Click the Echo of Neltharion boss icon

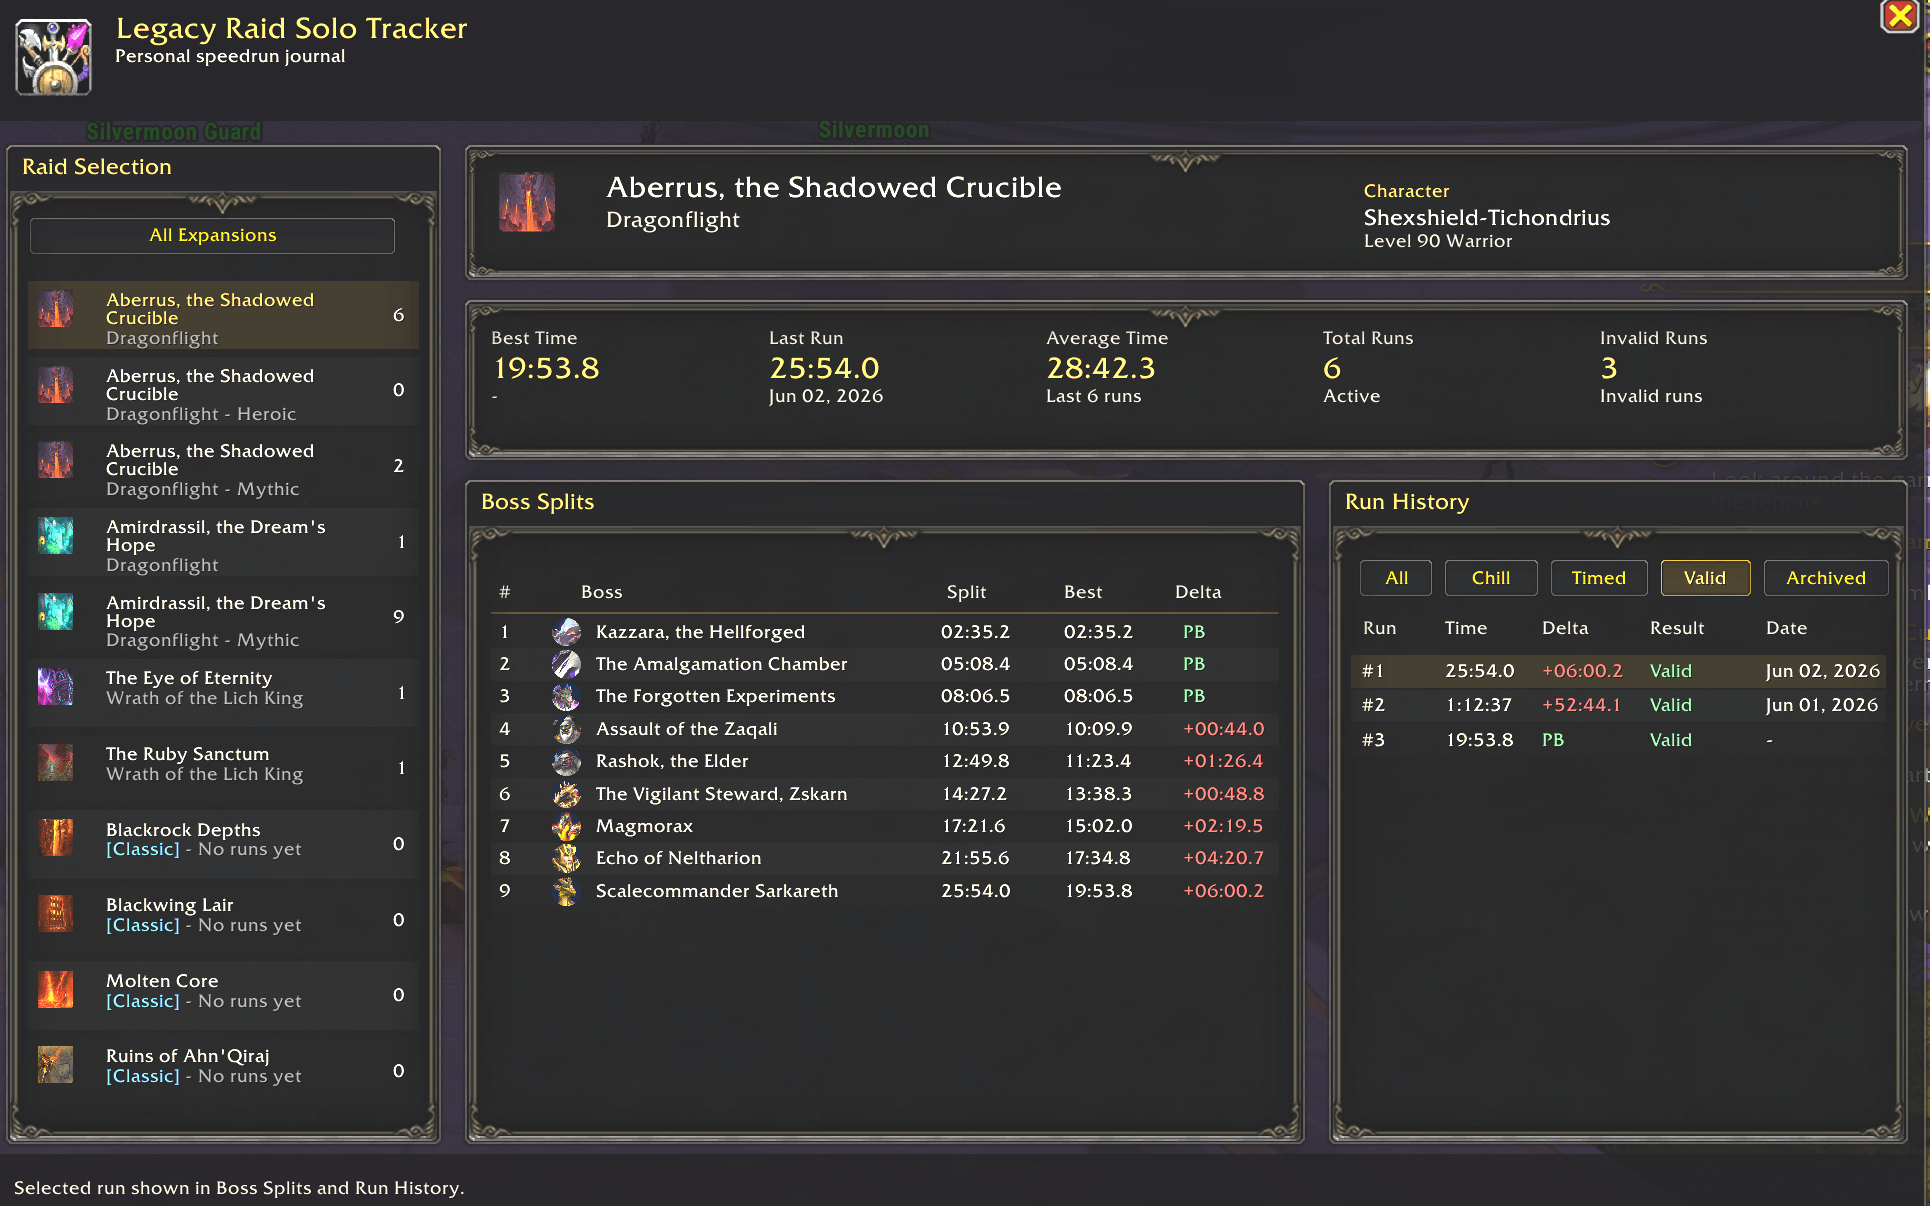[566, 858]
